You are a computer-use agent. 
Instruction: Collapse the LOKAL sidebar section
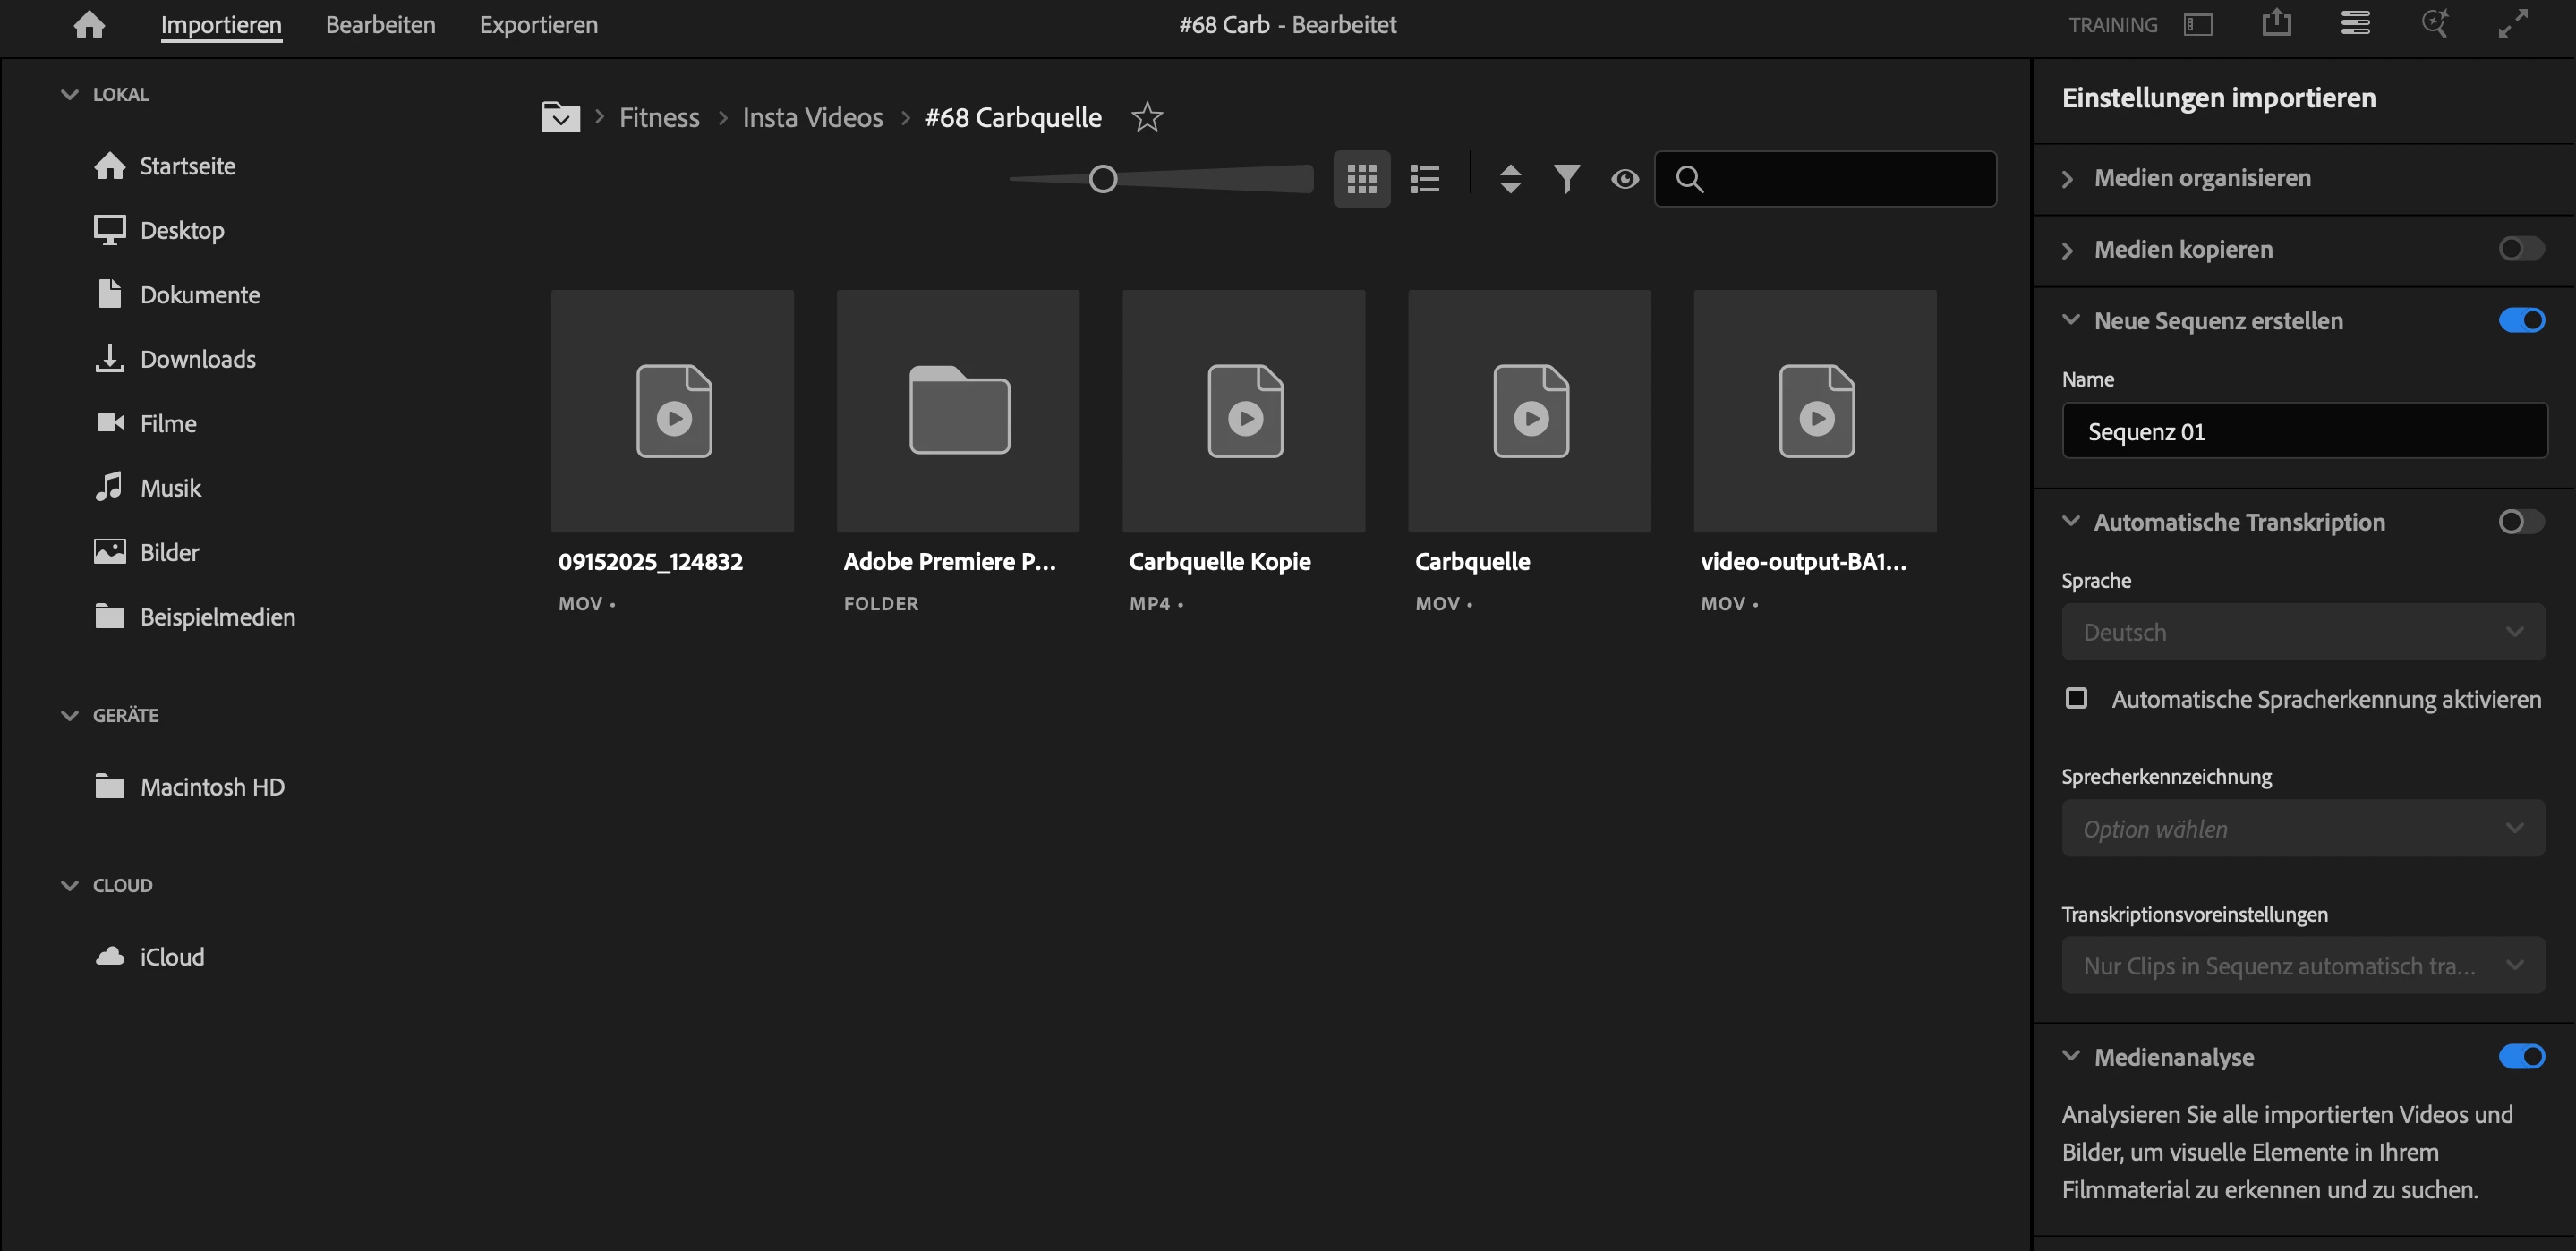coord(69,94)
